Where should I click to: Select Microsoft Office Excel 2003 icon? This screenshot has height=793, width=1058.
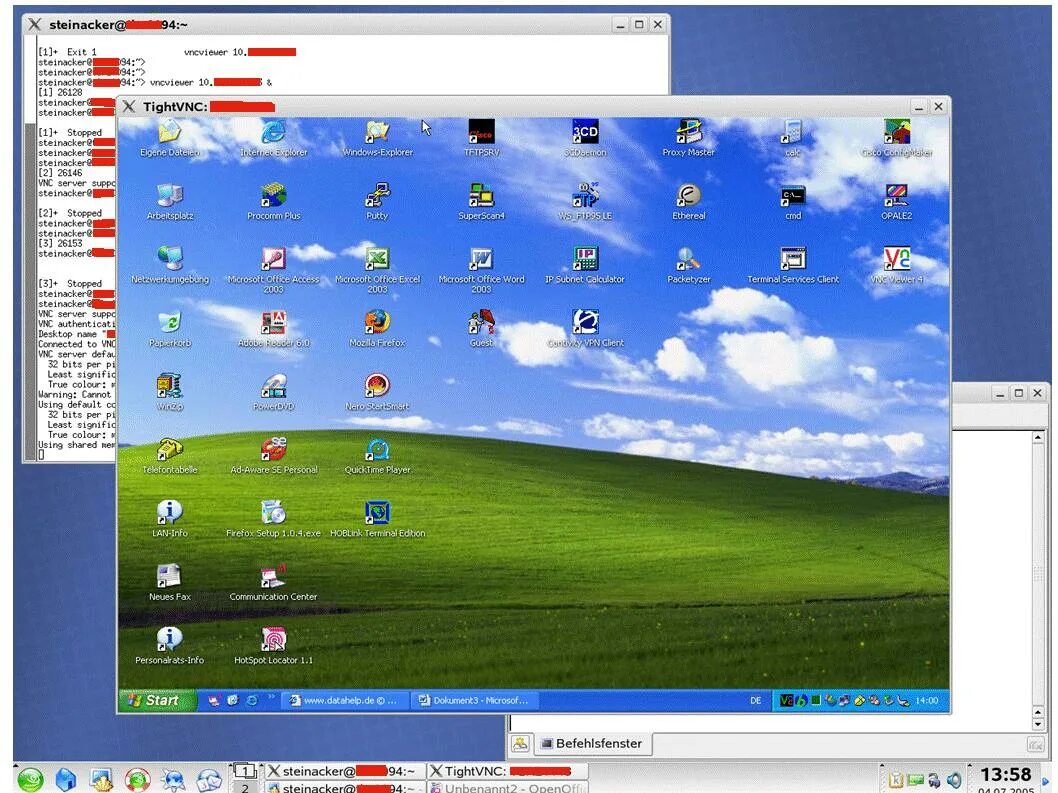point(377,259)
